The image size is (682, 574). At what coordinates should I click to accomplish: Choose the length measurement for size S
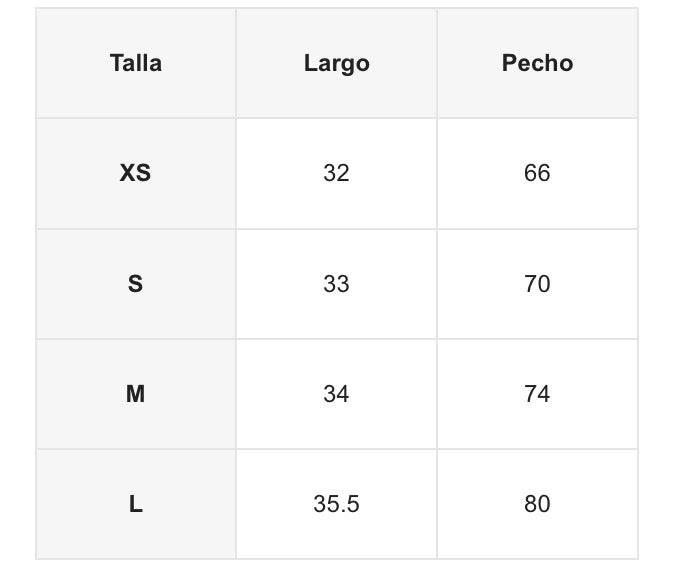[336, 284]
